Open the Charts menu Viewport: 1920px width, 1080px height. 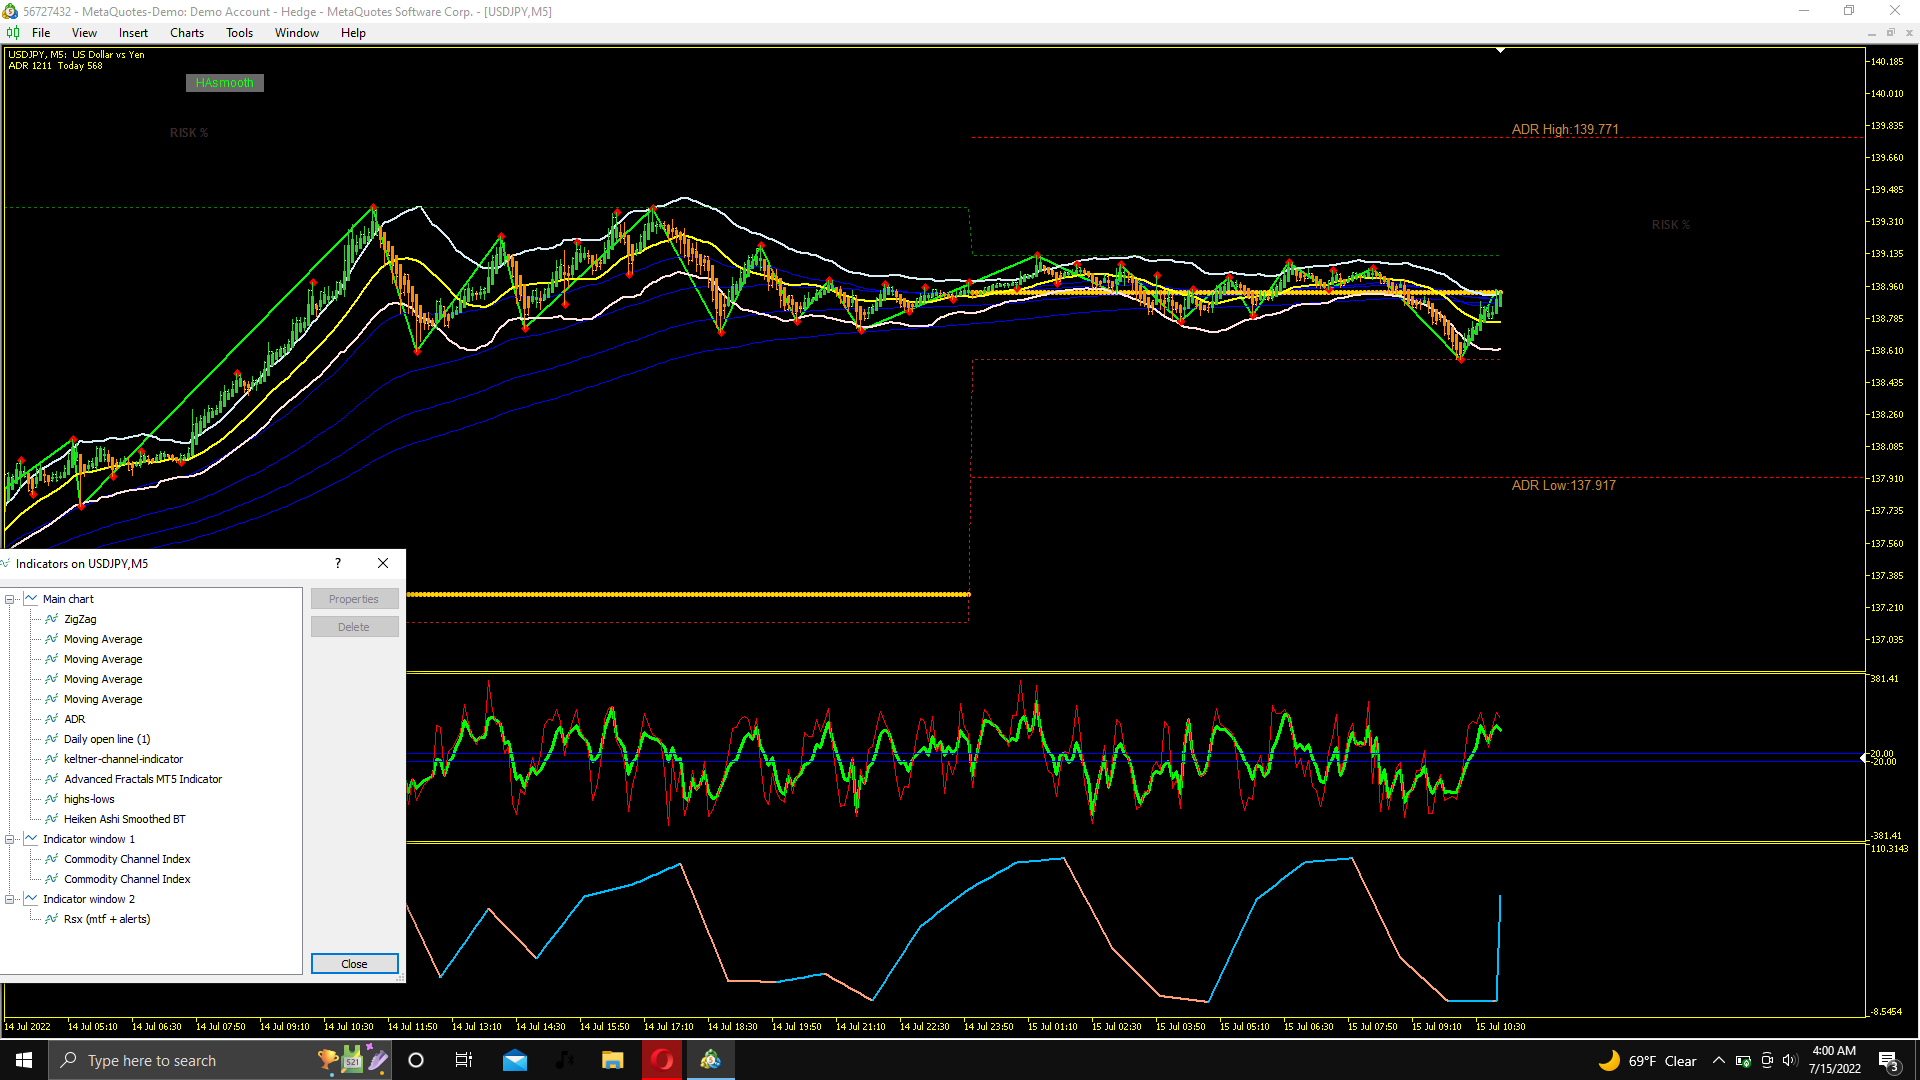(186, 33)
